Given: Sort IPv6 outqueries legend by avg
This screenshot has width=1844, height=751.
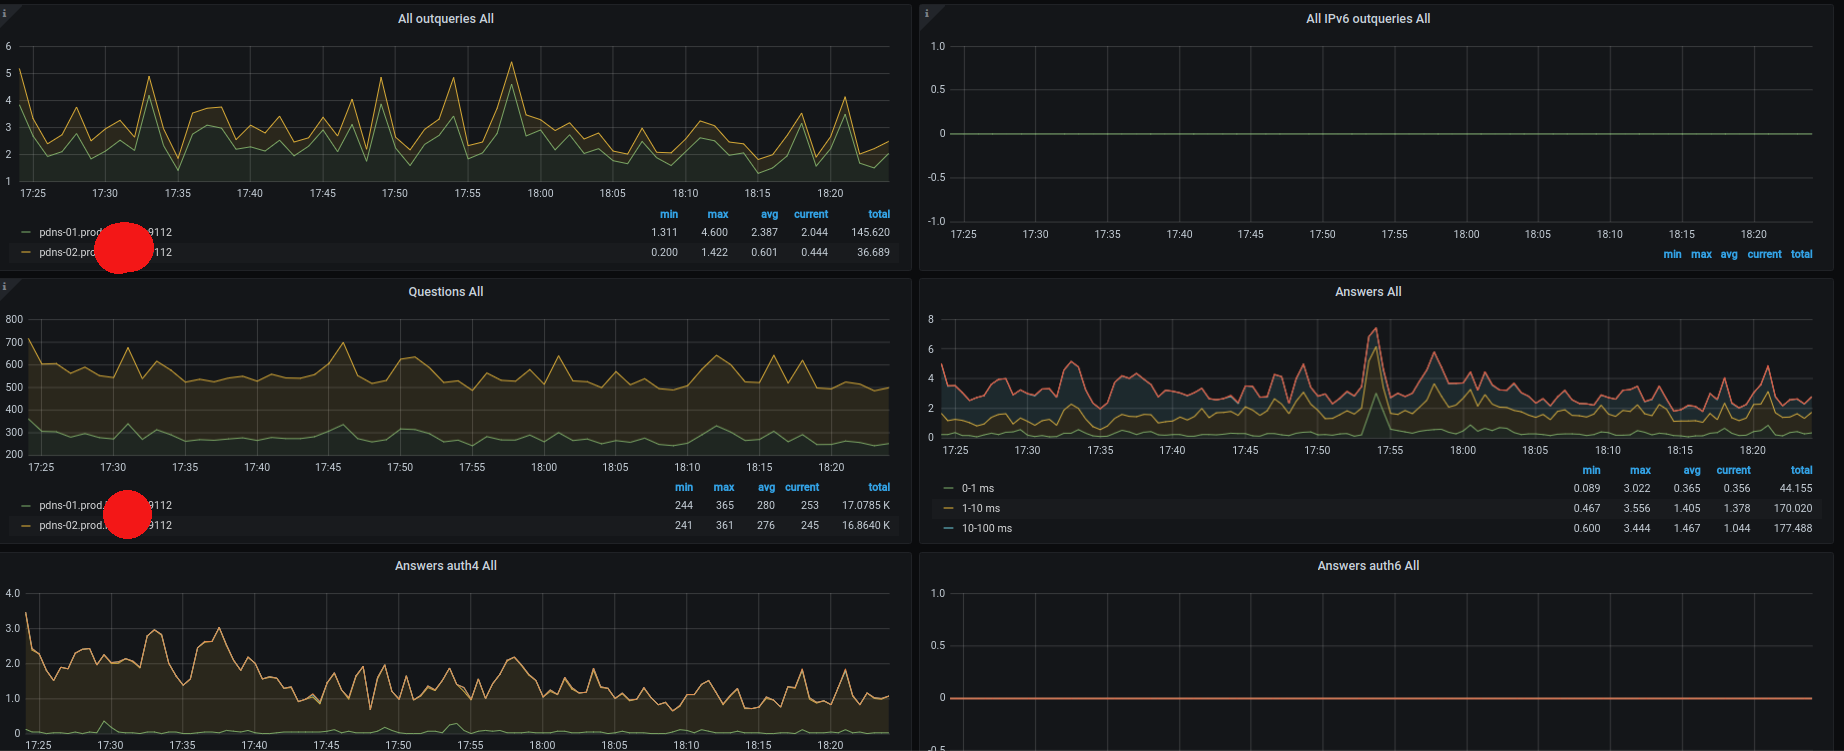Looking at the screenshot, I should (1729, 254).
